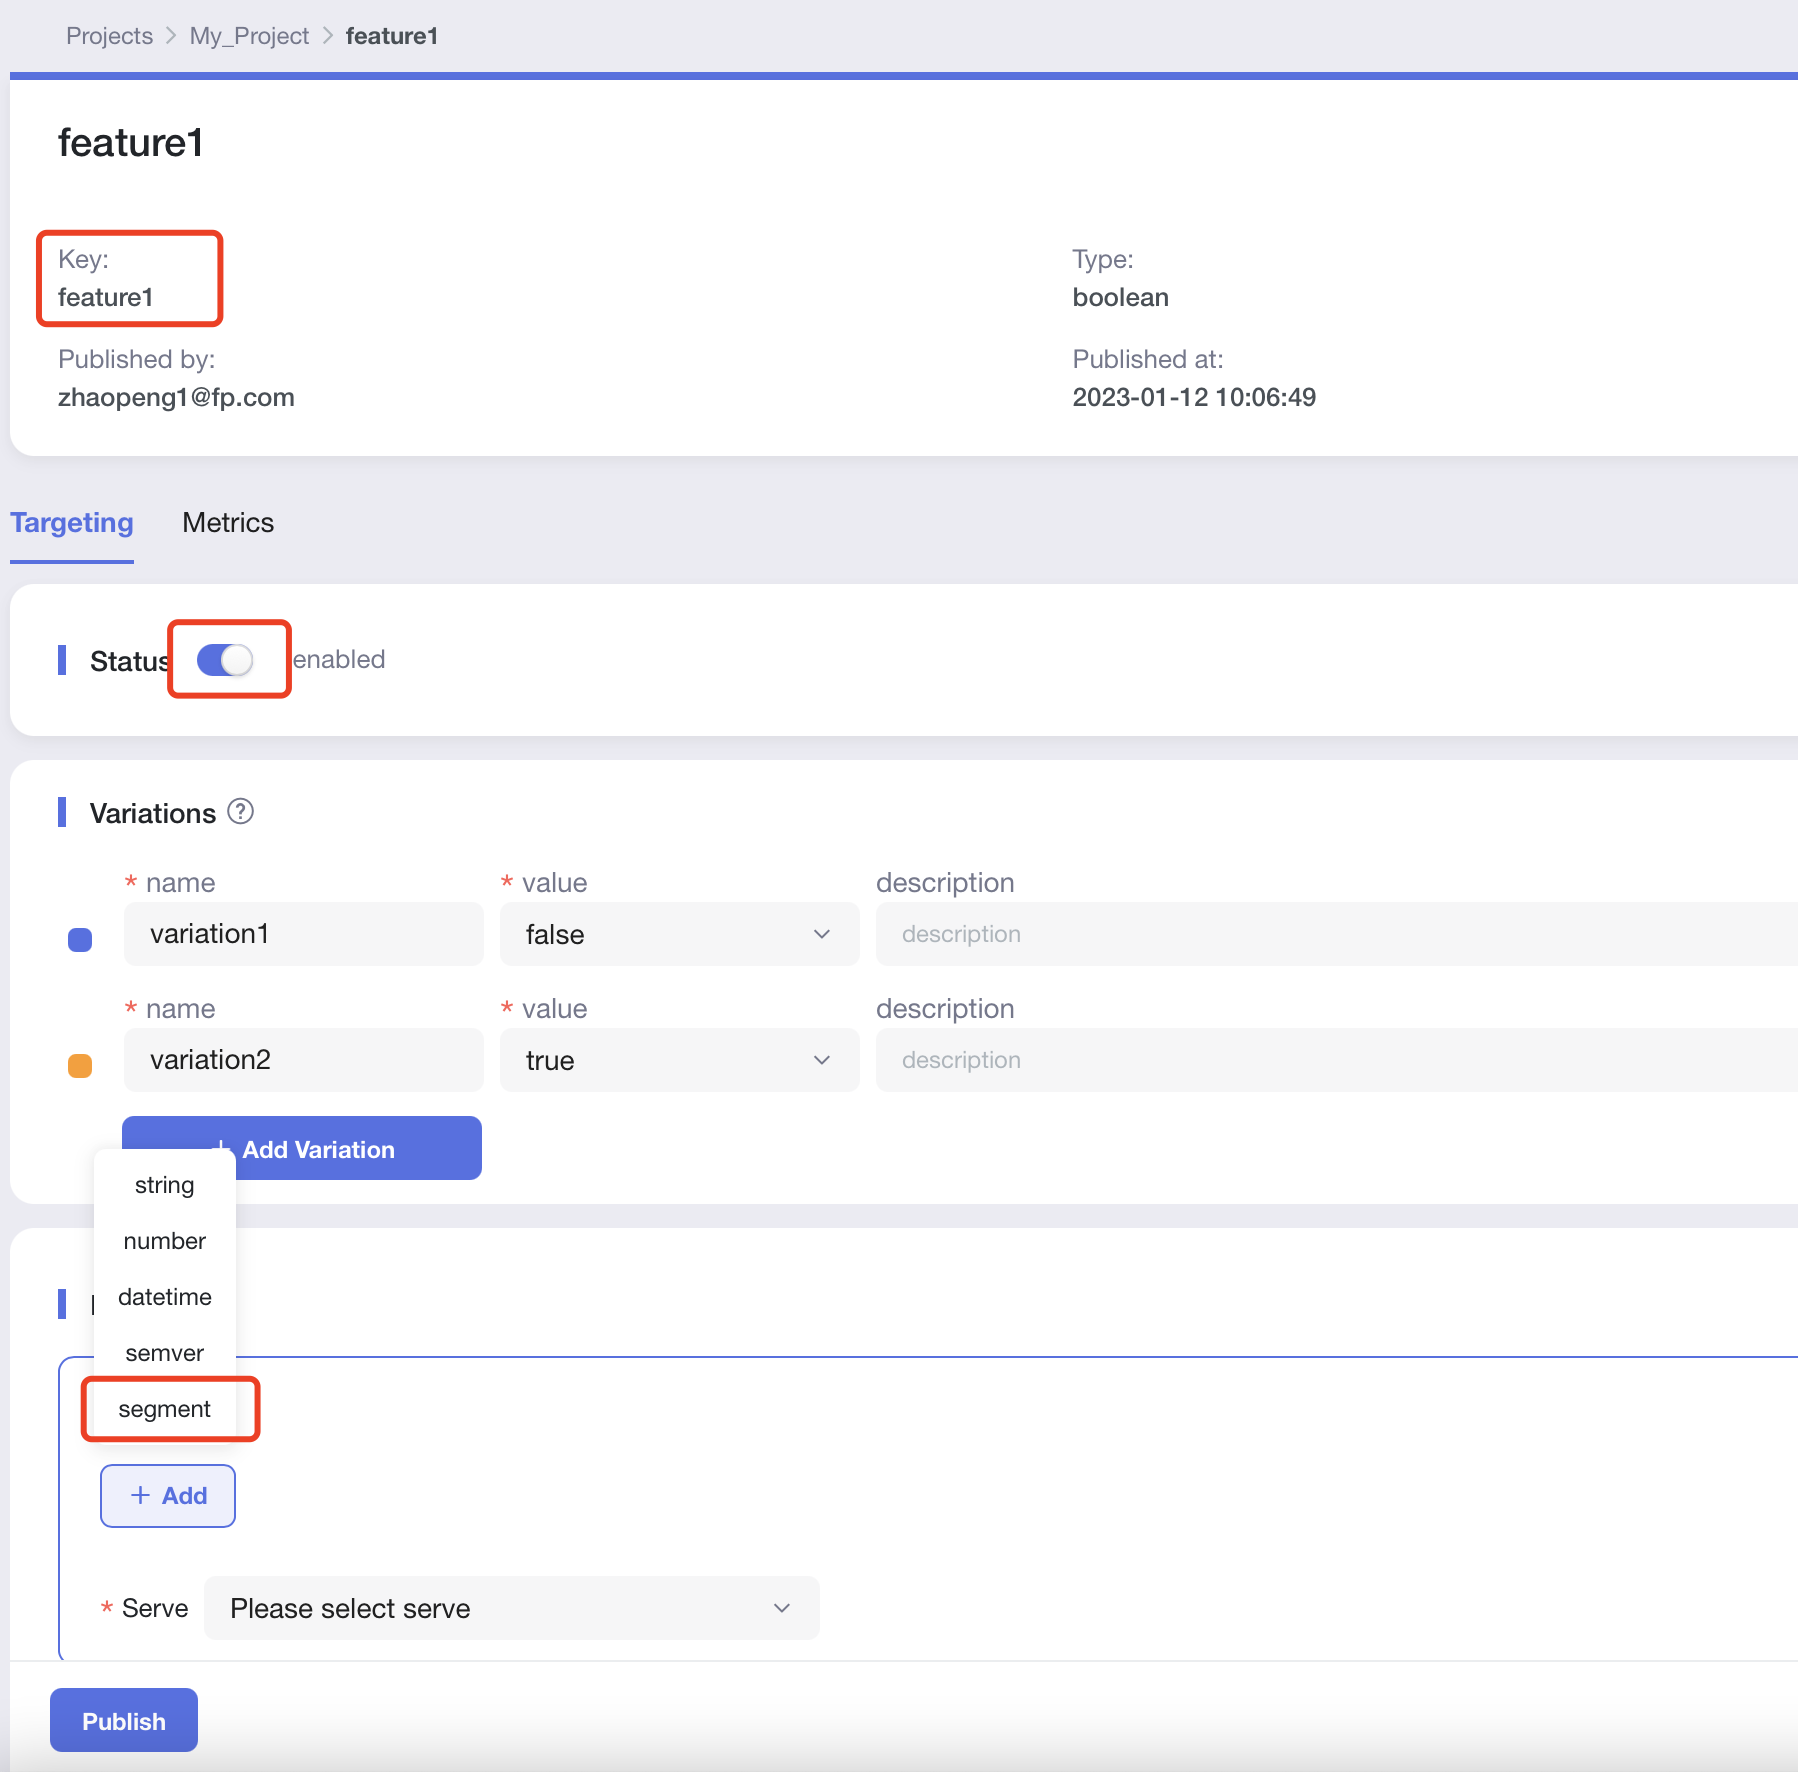Click the + Add condition button
This screenshot has height=1772, width=1798.
click(x=168, y=1496)
